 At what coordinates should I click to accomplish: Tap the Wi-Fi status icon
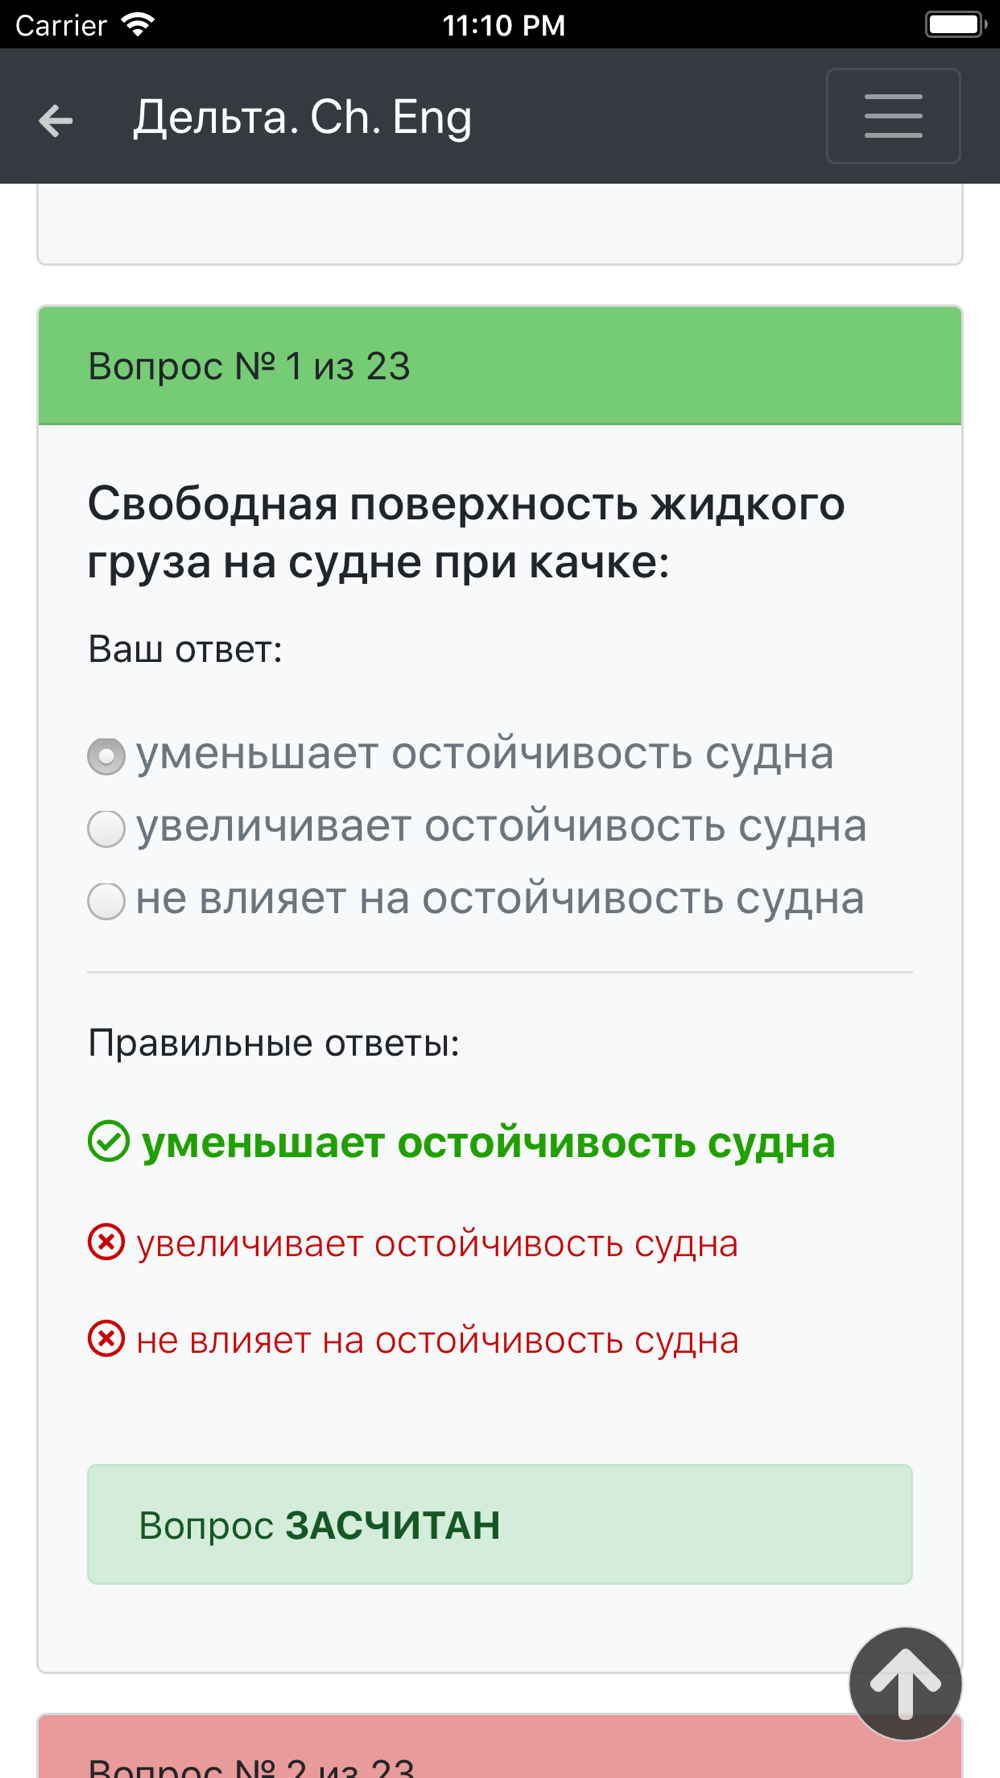[138, 24]
